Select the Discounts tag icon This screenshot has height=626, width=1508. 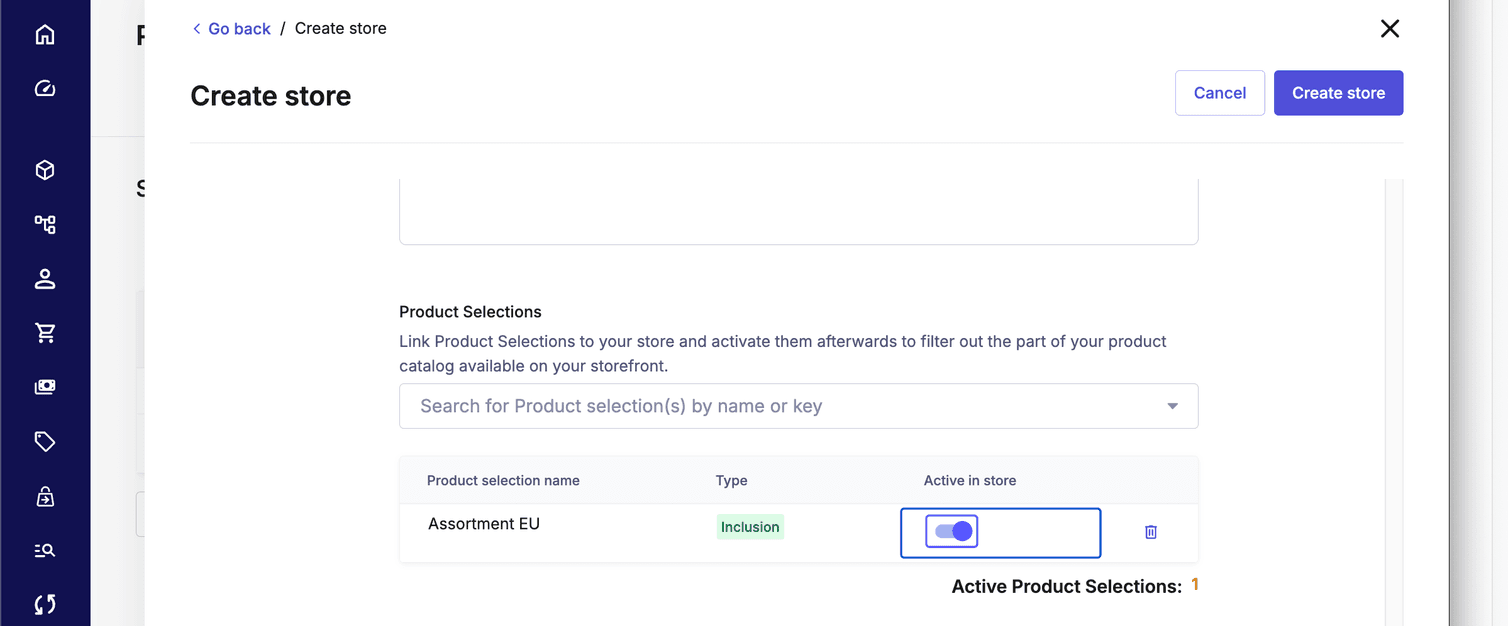(45, 441)
